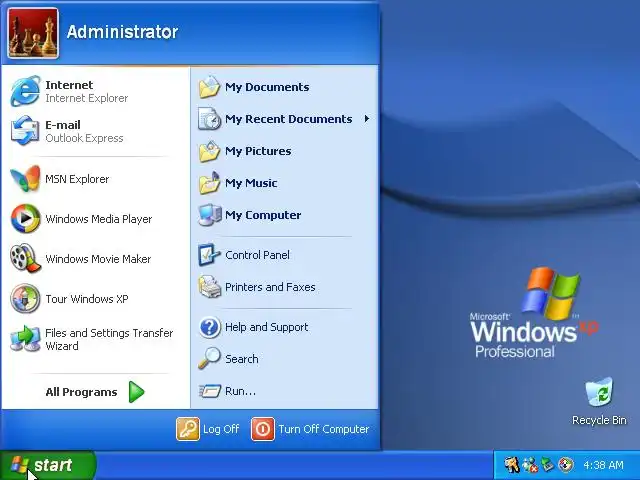Screen dimensions: 640x480
Task: Choose MSN Explorer text in the menu
Action: pyautogui.click(x=77, y=179)
